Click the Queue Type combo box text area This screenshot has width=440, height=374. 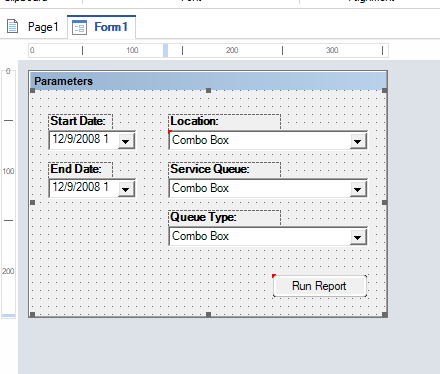260,236
